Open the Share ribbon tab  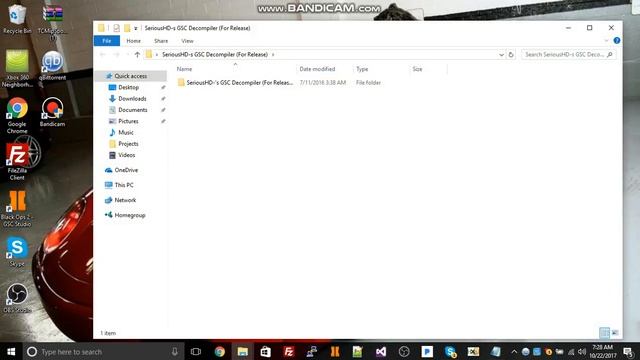(161, 41)
